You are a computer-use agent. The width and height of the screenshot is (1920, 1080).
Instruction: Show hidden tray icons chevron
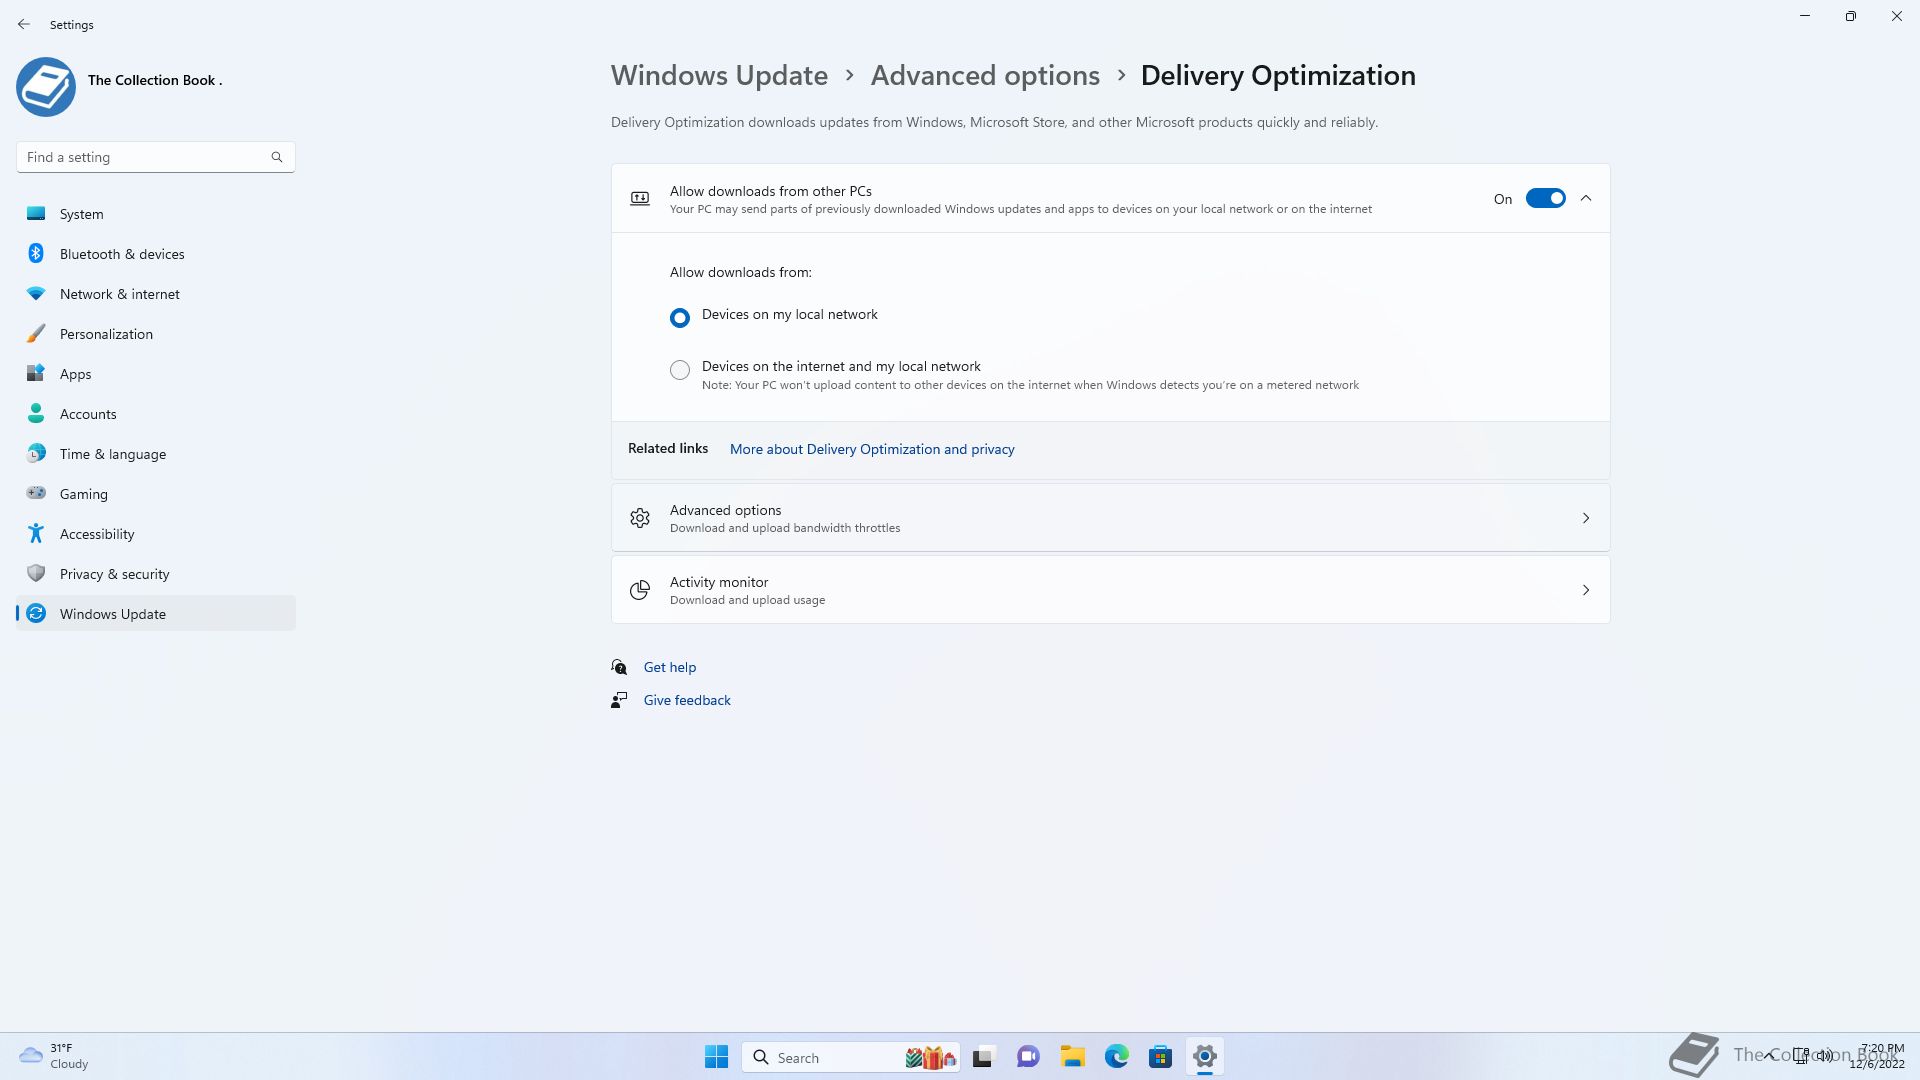pos(1769,1056)
